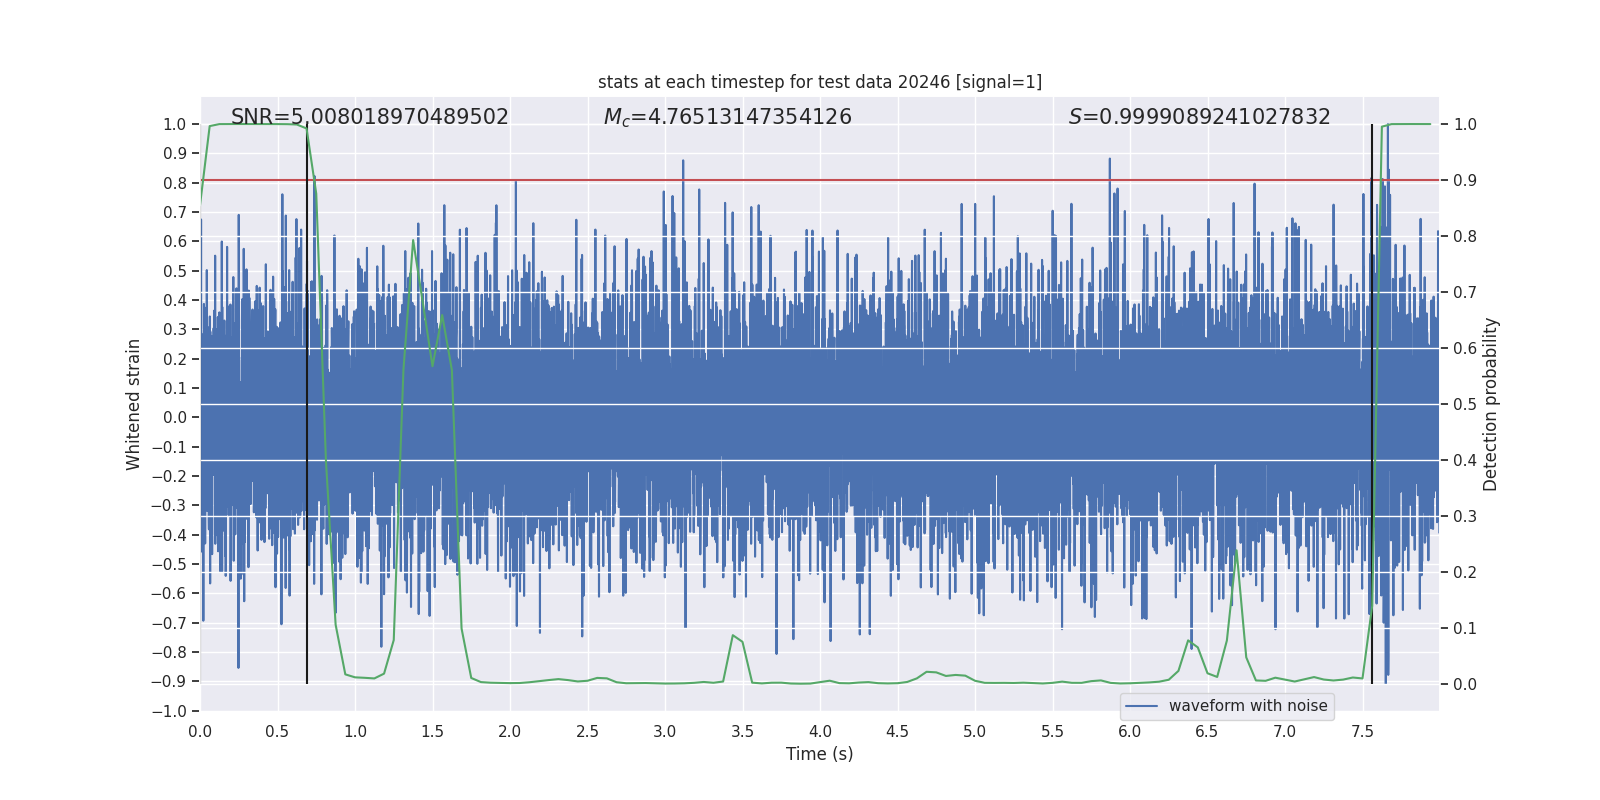This screenshot has width=1600, height=800.
Task: Select the 'Time (s)' axis label
Action: point(820,754)
